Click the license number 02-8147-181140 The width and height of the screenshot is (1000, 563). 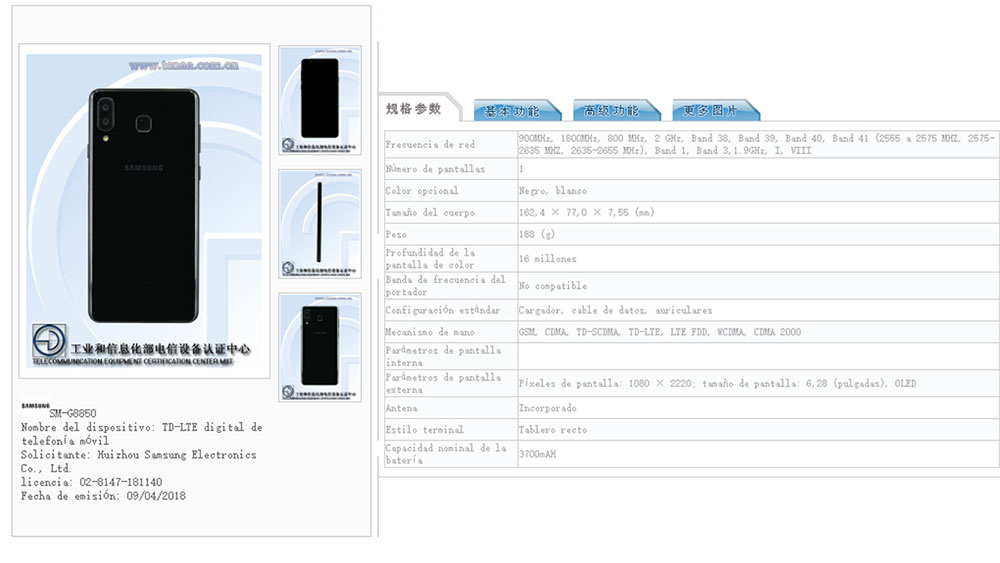[121, 482]
